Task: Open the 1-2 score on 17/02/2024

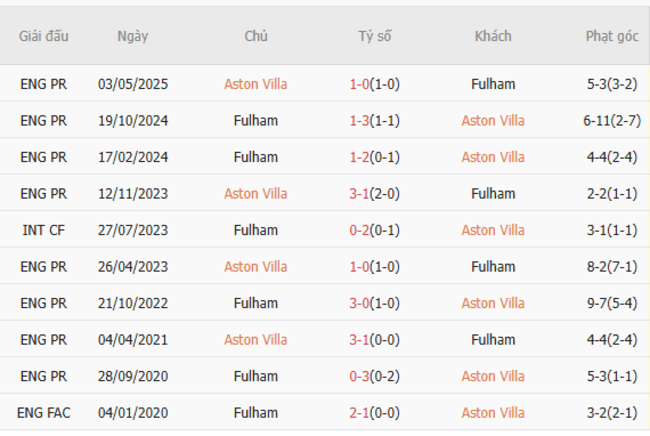Action: [x=360, y=157]
